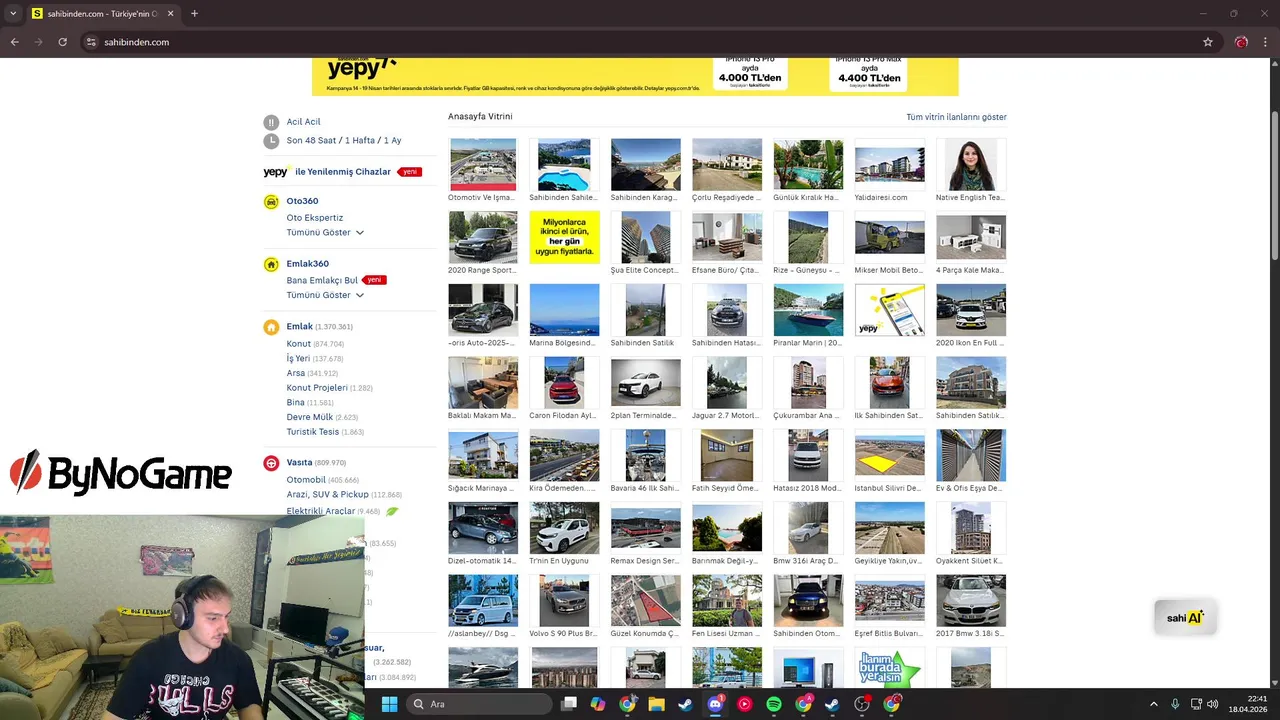Click the microphone icon in the system tray
The image size is (1280, 720).
pyautogui.click(x=1175, y=704)
